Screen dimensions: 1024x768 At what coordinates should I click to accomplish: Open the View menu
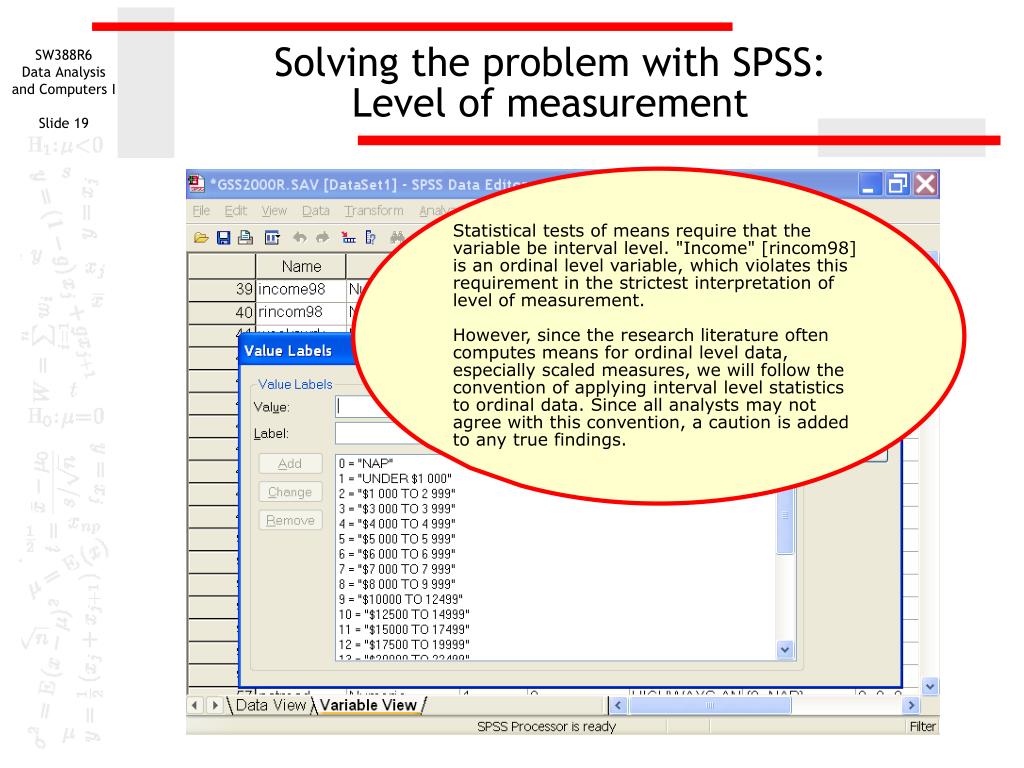[274, 210]
